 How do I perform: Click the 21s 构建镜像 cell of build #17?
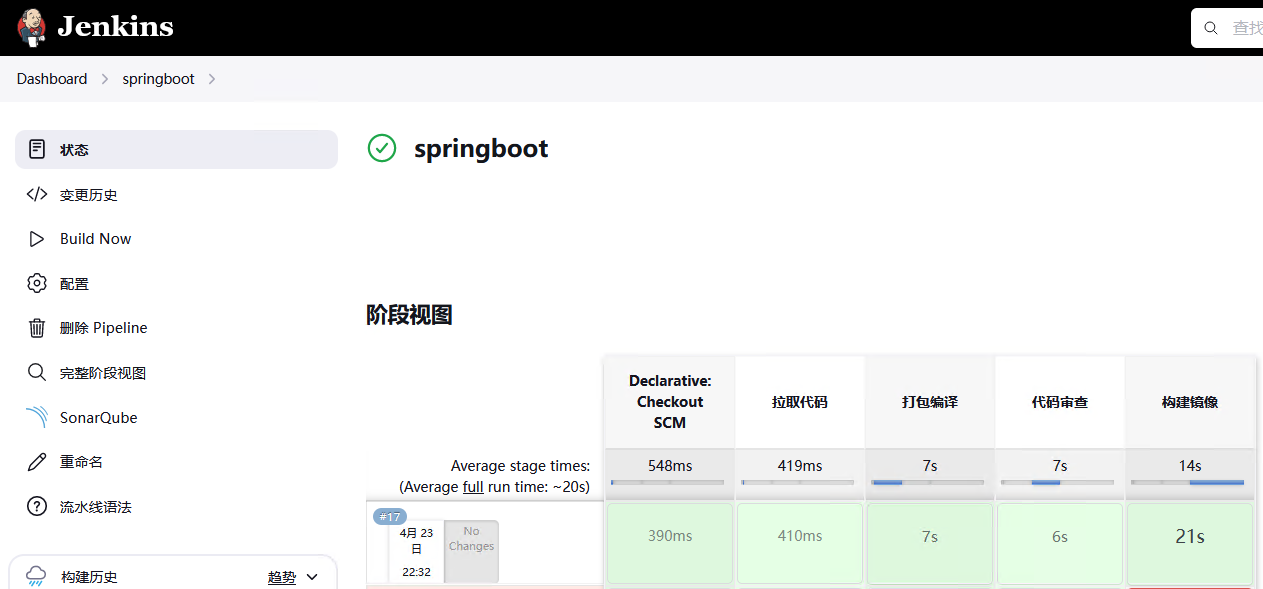(1190, 543)
